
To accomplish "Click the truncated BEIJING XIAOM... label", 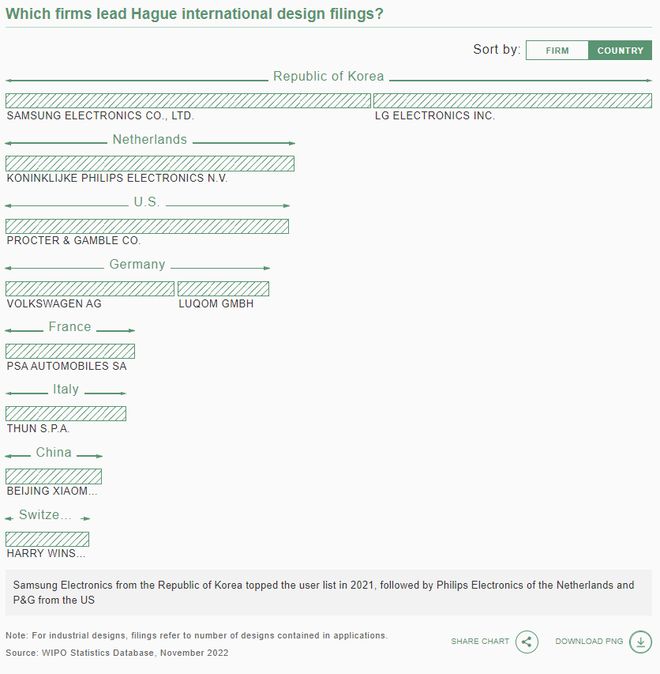I will [x=52, y=491].
